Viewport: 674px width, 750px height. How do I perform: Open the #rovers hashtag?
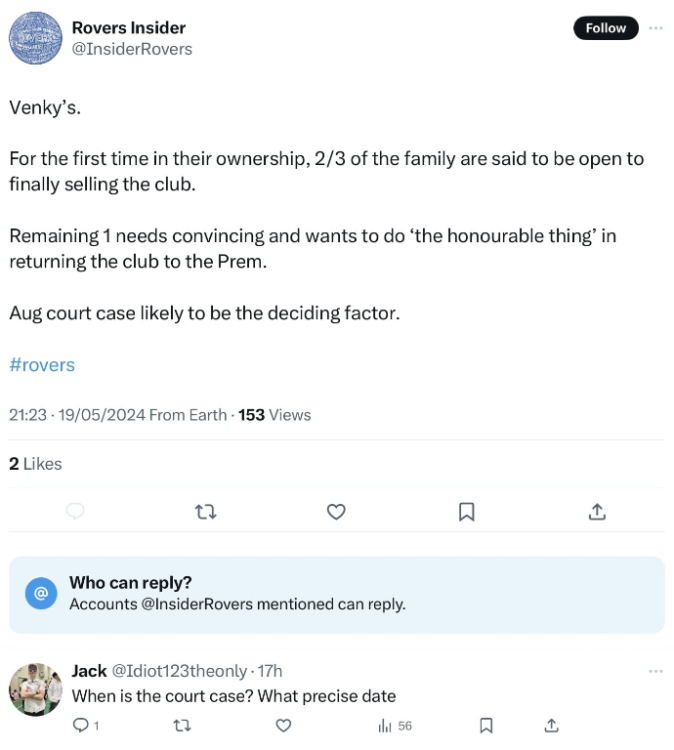[x=42, y=365]
